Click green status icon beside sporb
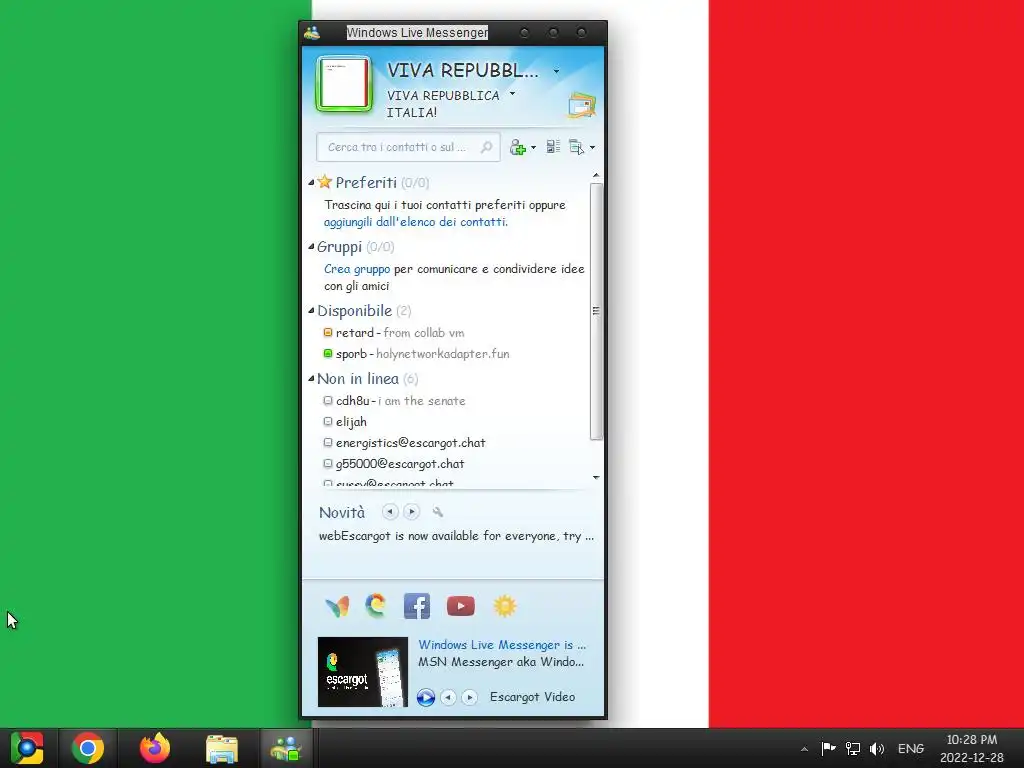Viewport: 1024px width, 768px height. point(328,353)
